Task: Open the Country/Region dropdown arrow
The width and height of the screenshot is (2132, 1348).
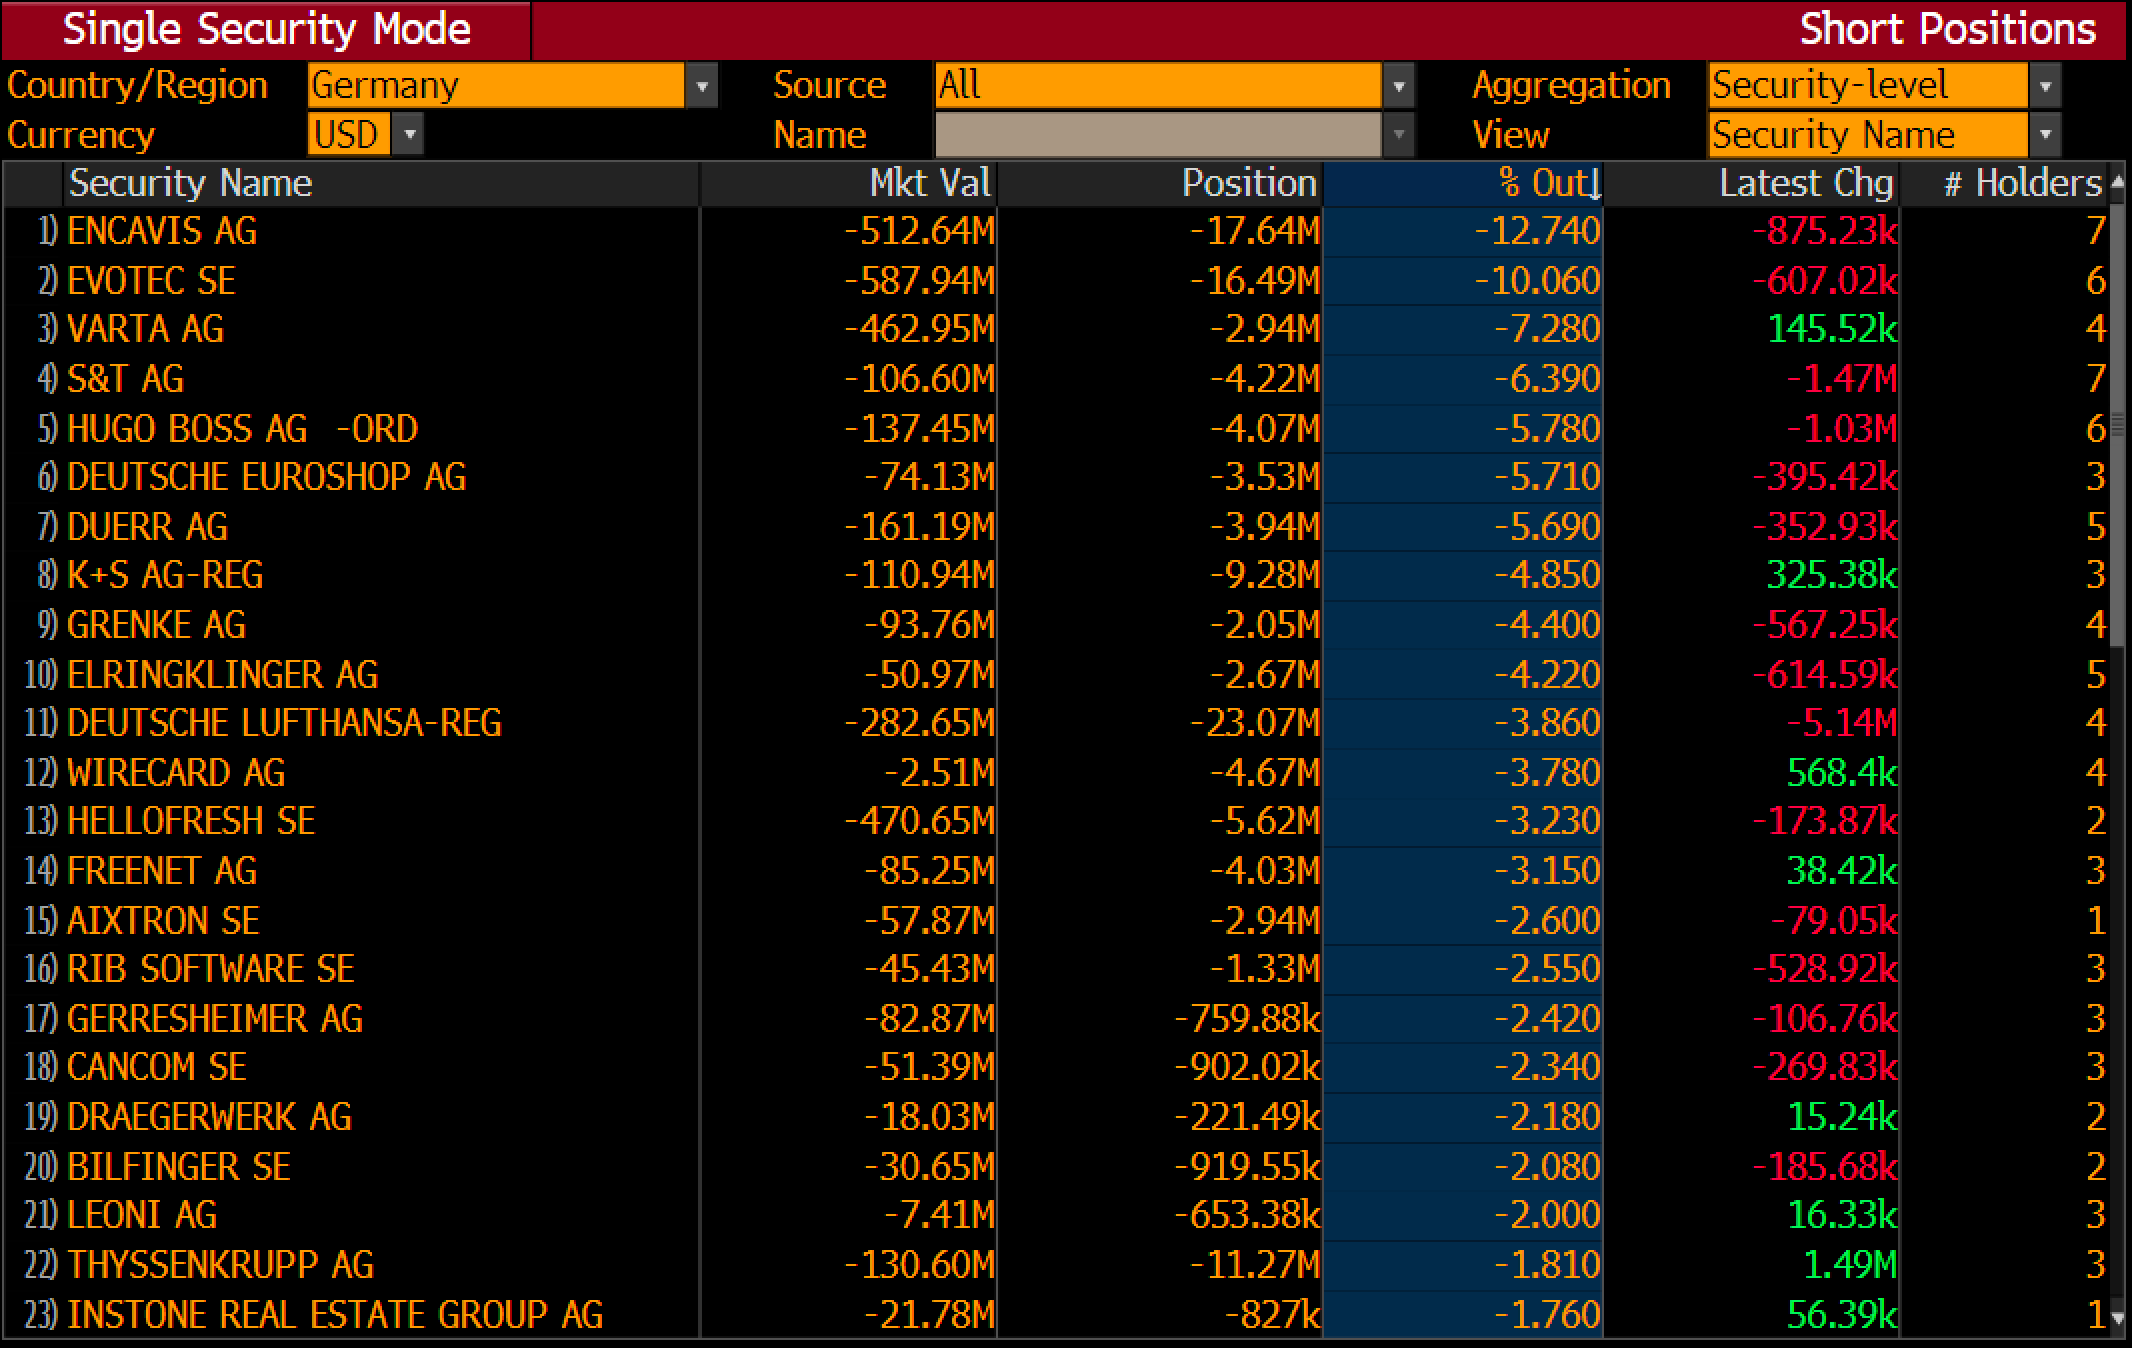Action: pyautogui.click(x=702, y=86)
